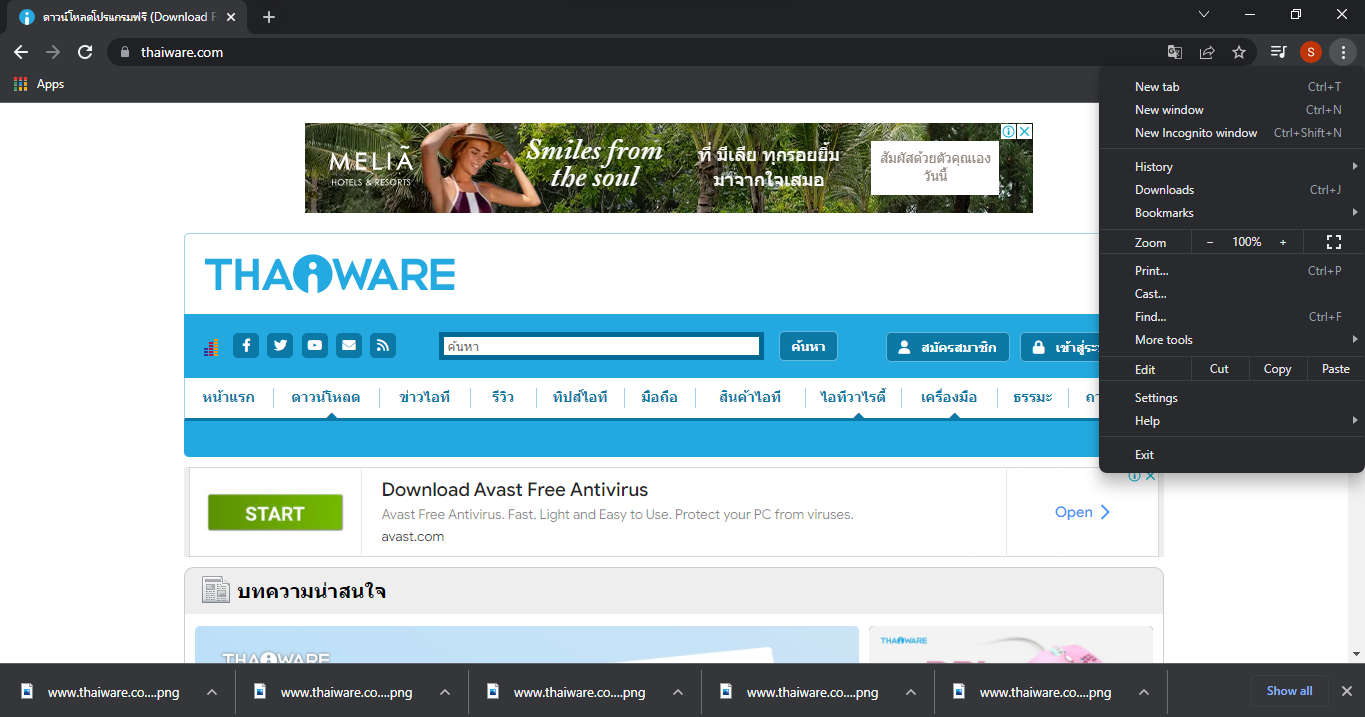Click the address bar URL thaiware.com
1365x717 pixels.
(x=182, y=52)
